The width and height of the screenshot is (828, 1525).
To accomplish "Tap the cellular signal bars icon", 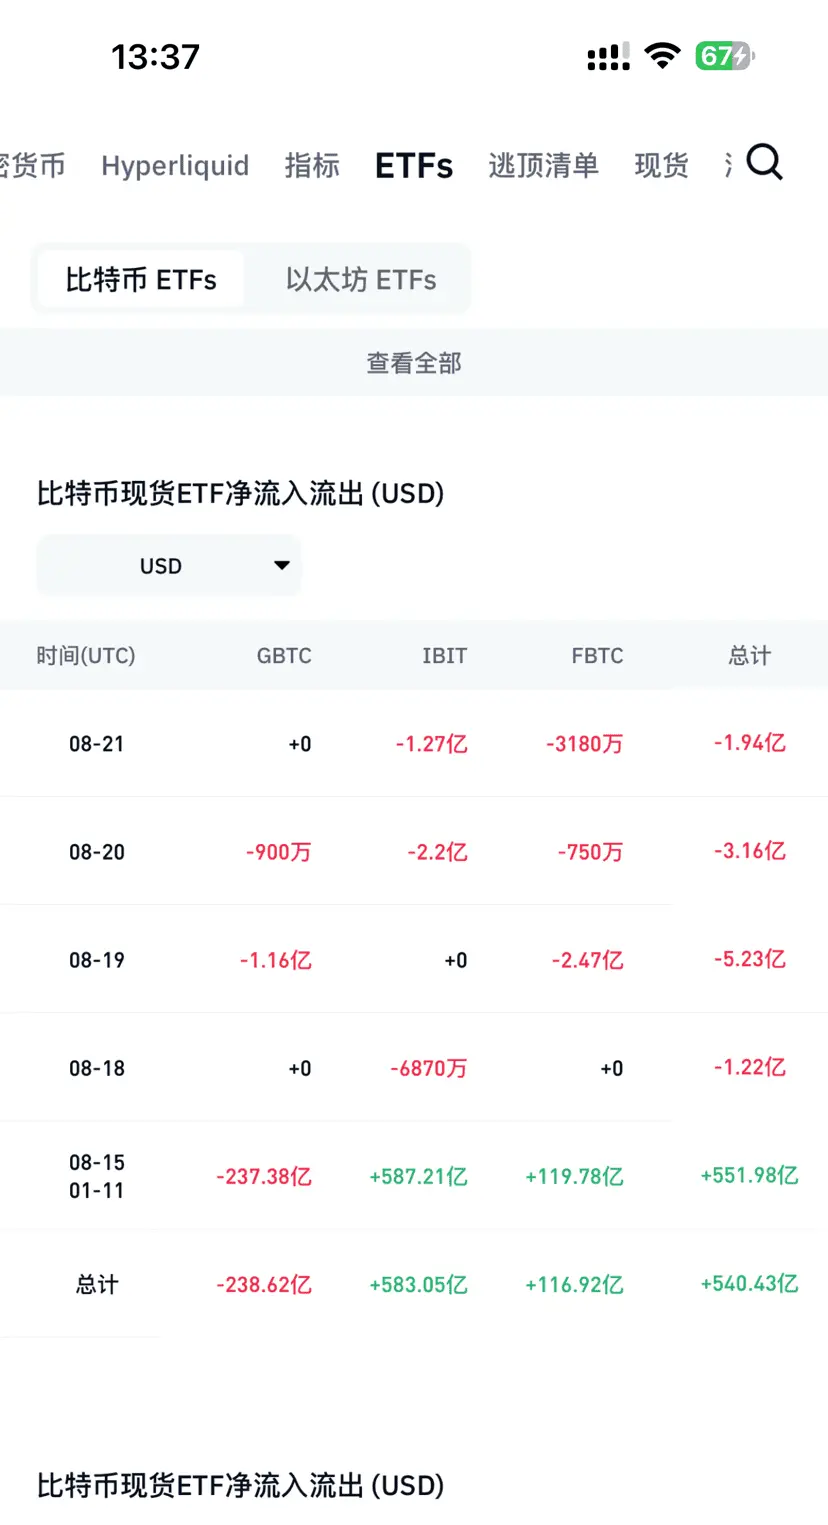I will pyautogui.click(x=609, y=57).
